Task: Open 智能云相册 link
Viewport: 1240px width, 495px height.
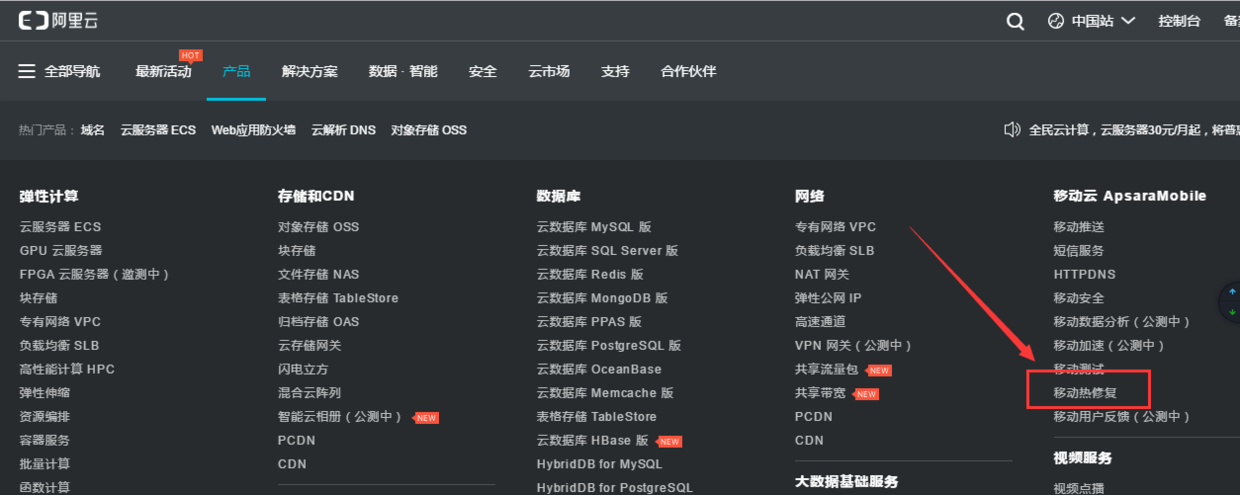Action: 340,417
